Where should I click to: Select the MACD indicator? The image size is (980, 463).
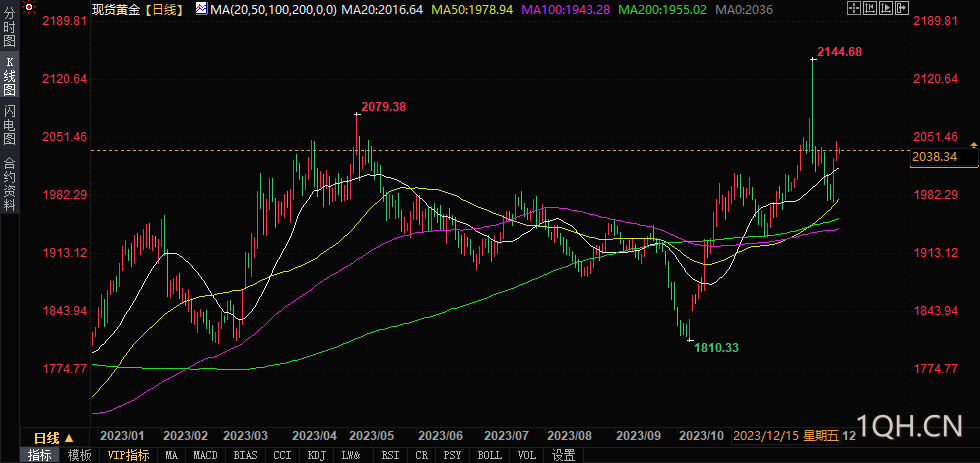[205, 456]
